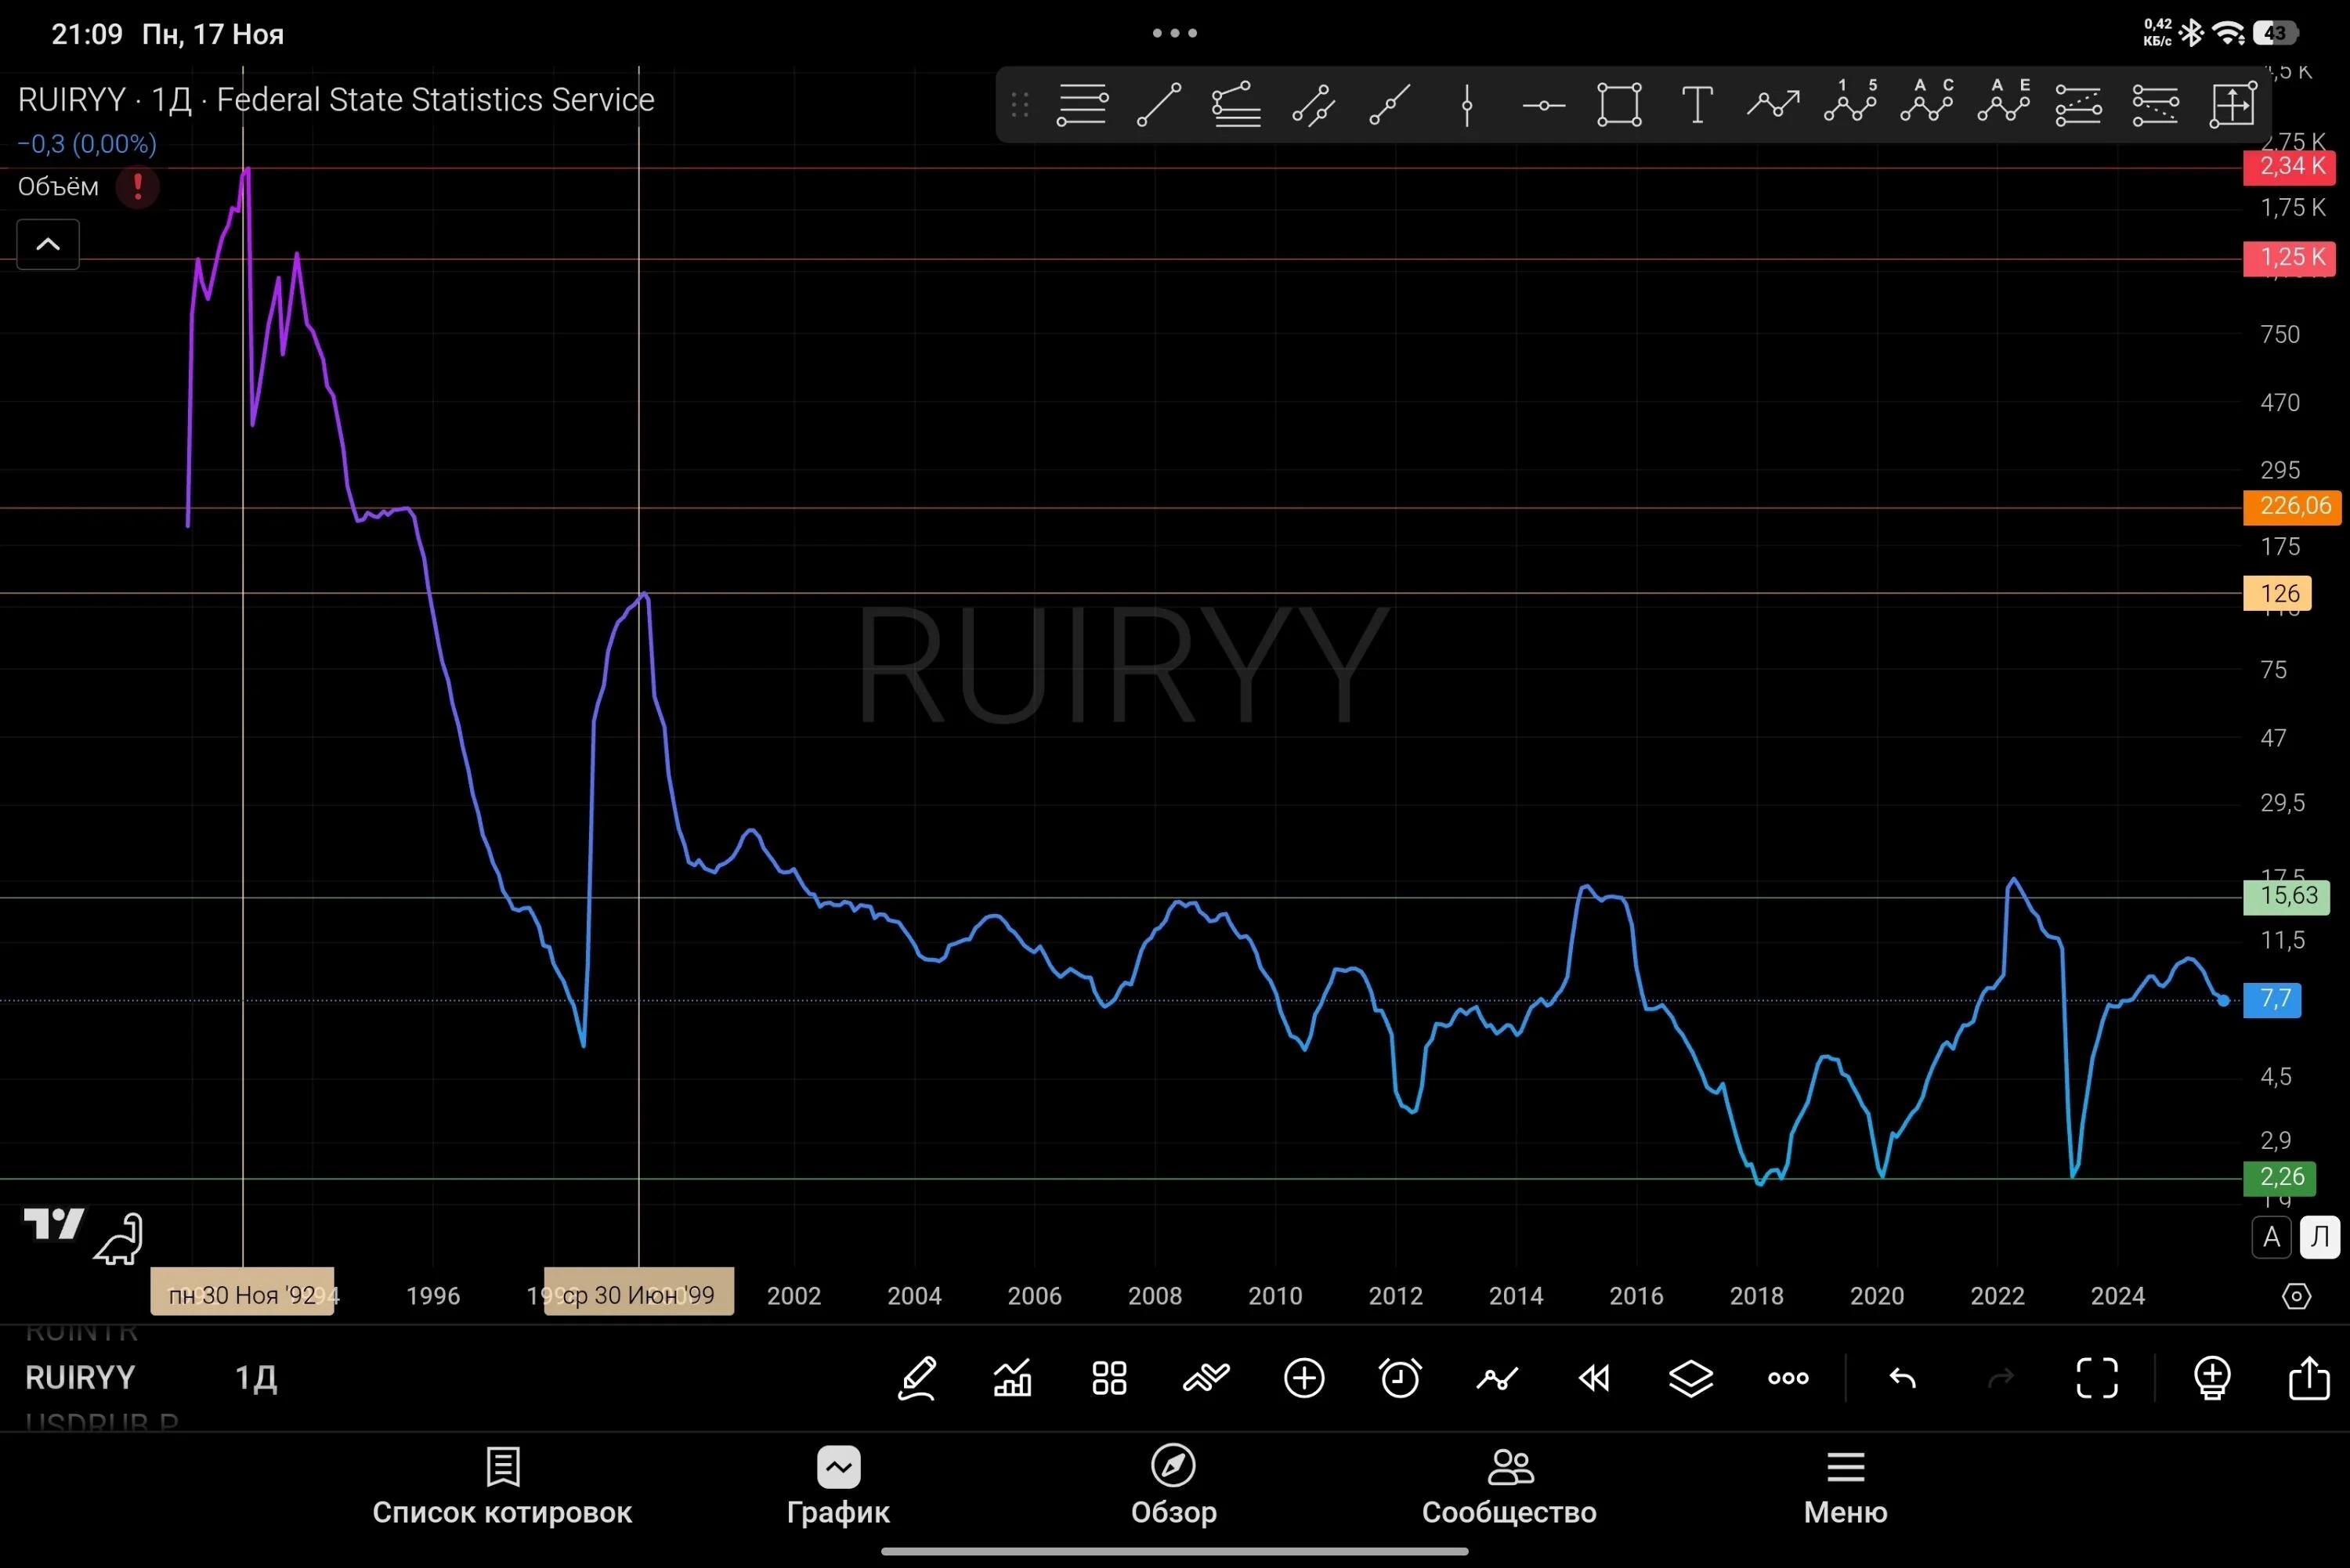
Task: Select the 'ср 30 Июн '99' date marker
Action: [x=639, y=1294]
